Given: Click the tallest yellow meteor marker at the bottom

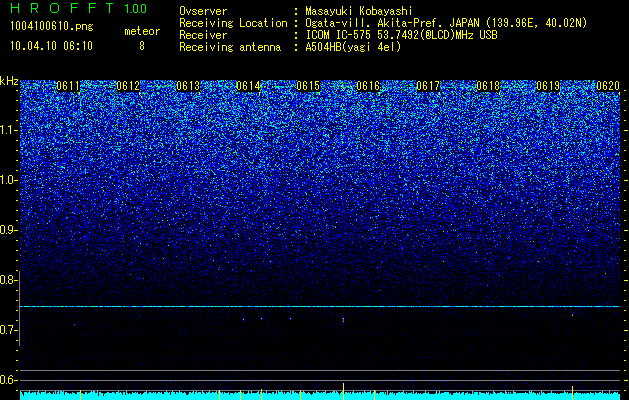Looking at the screenshot, I should tap(343, 391).
